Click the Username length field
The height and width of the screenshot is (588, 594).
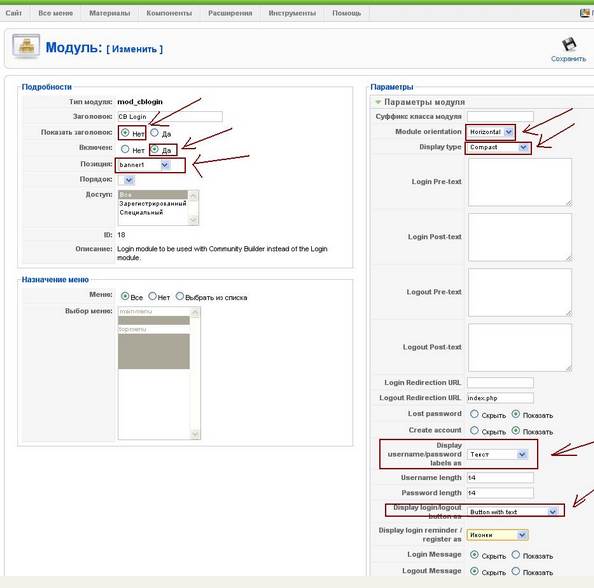[500, 478]
